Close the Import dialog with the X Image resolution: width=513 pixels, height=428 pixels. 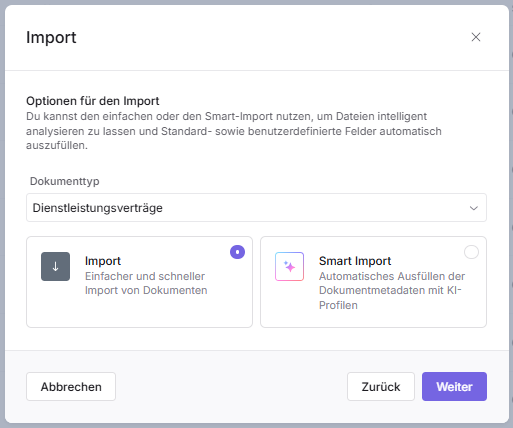[476, 37]
